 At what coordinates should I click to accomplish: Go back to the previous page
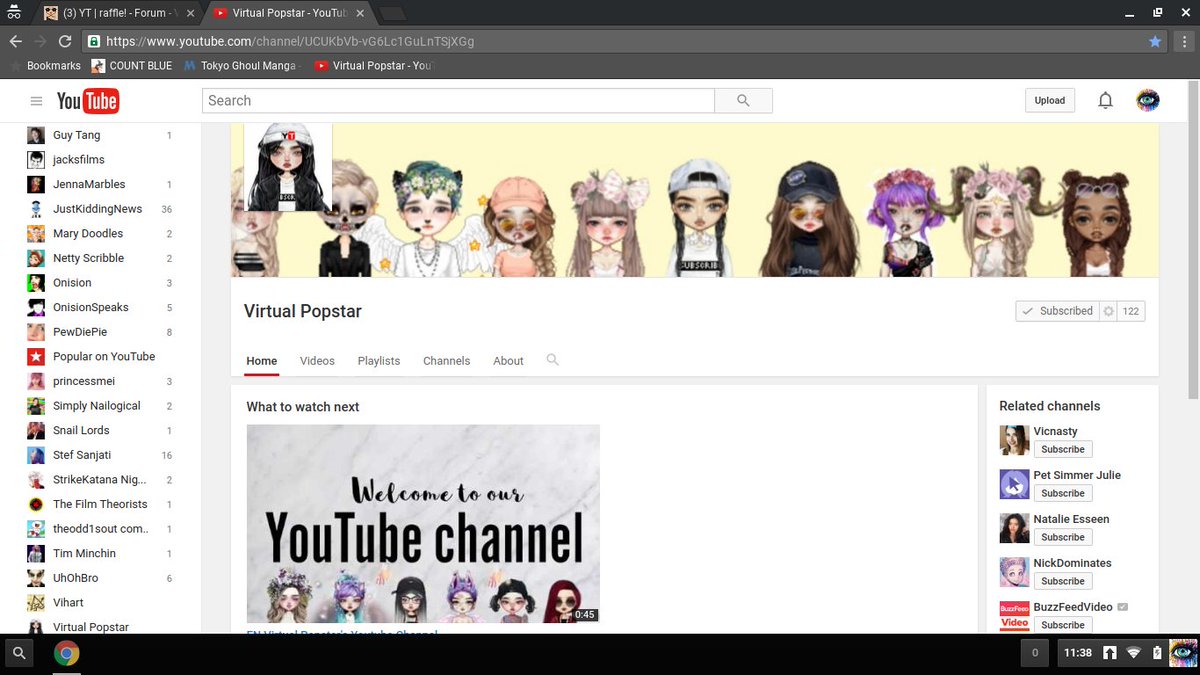click(x=15, y=42)
